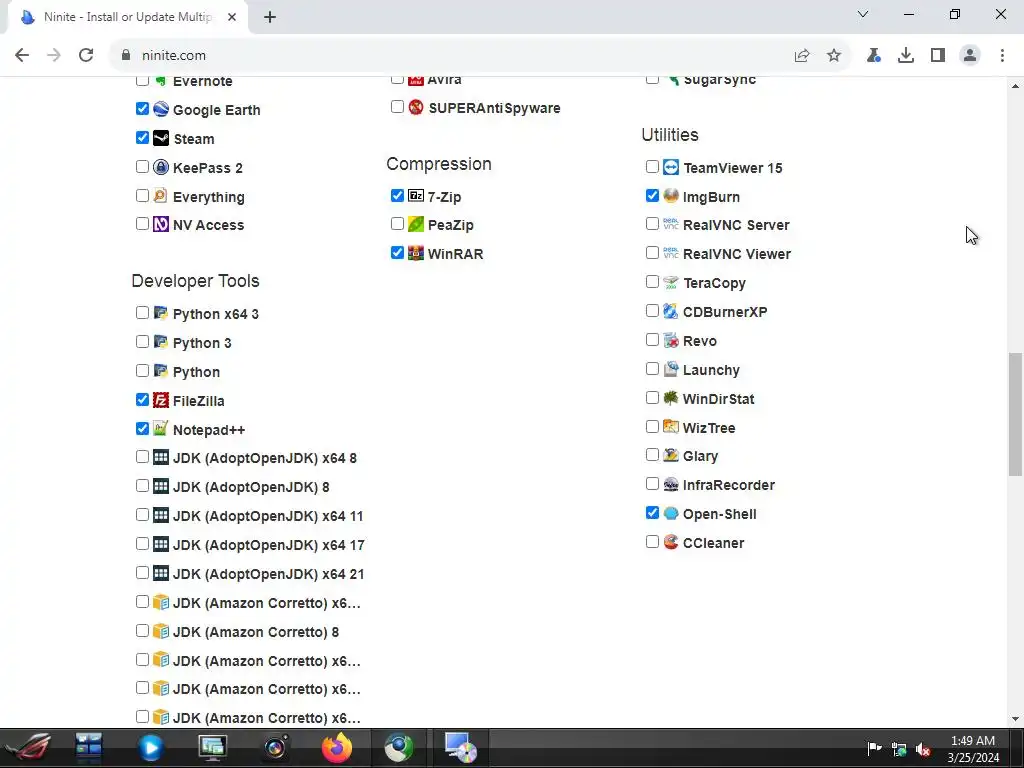Open a new browser tab

[x=270, y=18]
